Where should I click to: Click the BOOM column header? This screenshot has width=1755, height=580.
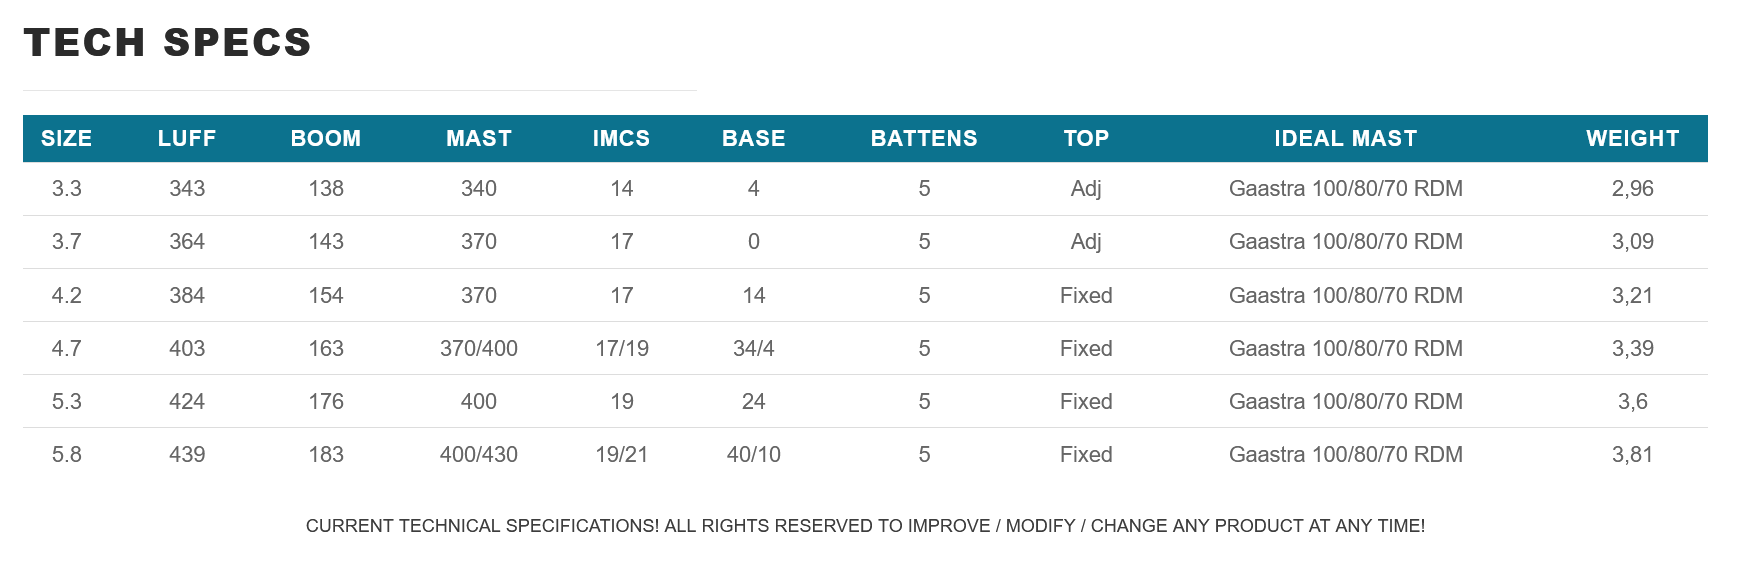(x=326, y=138)
